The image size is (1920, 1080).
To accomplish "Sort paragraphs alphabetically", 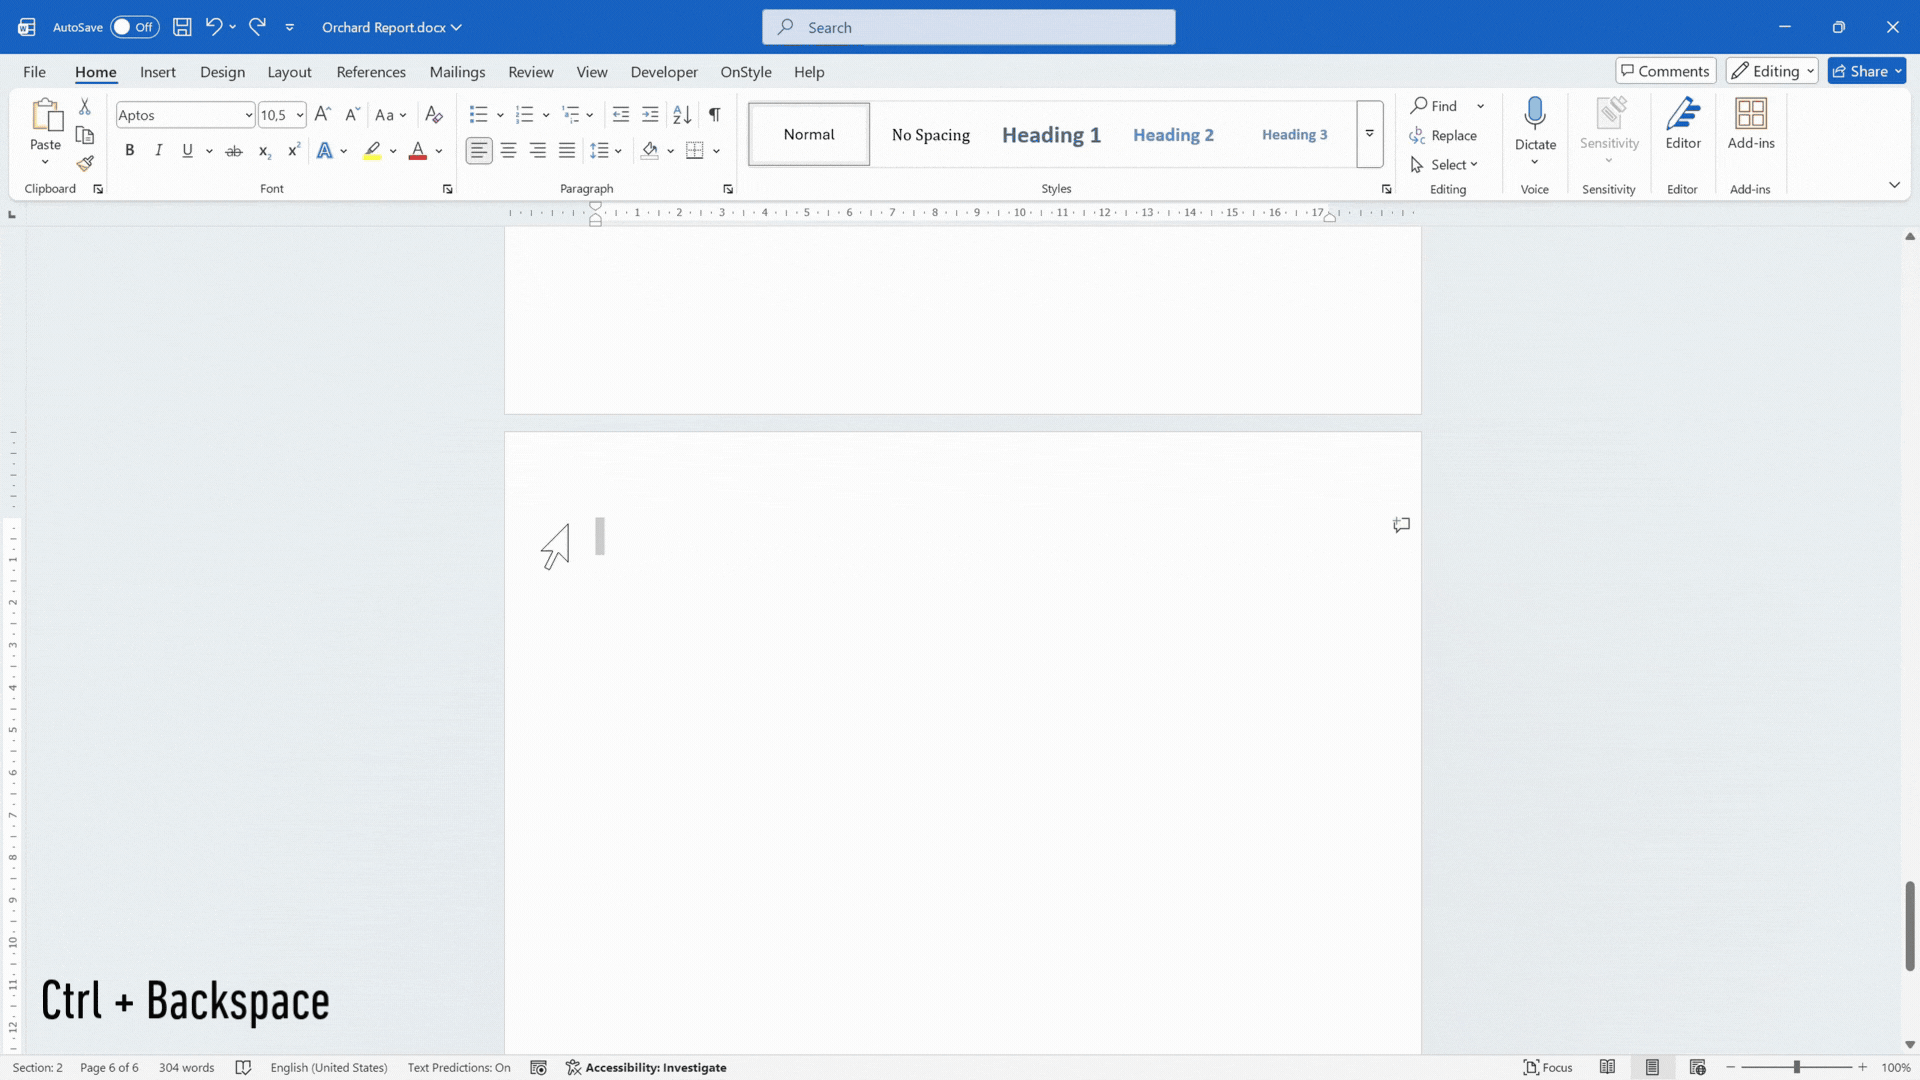I will 682,115.
